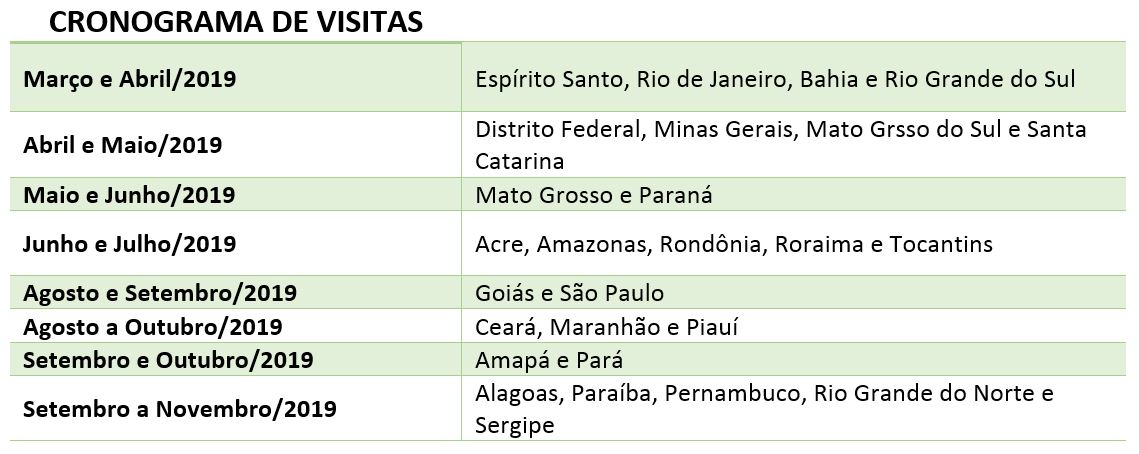Click the word Catarina in second row
Image resolution: width=1139 pixels, height=454 pixels.
(x=519, y=161)
